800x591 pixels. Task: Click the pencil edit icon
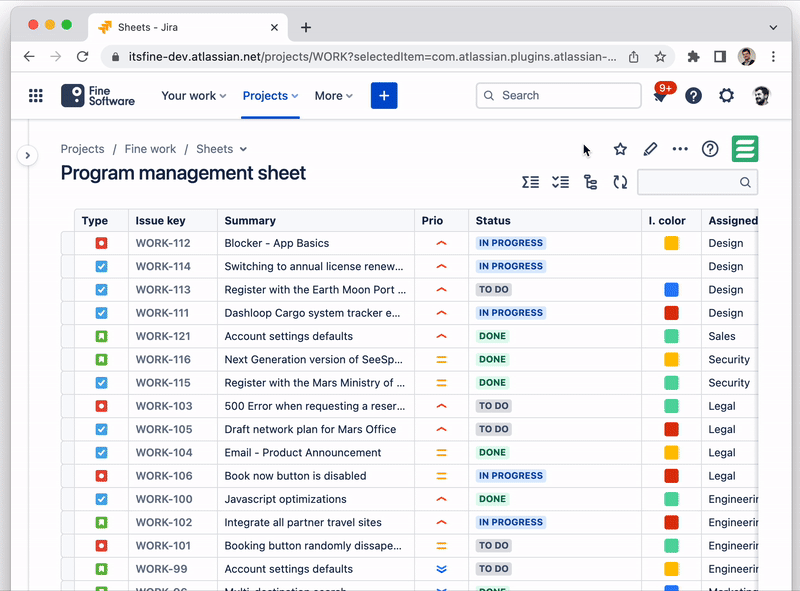tap(650, 149)
